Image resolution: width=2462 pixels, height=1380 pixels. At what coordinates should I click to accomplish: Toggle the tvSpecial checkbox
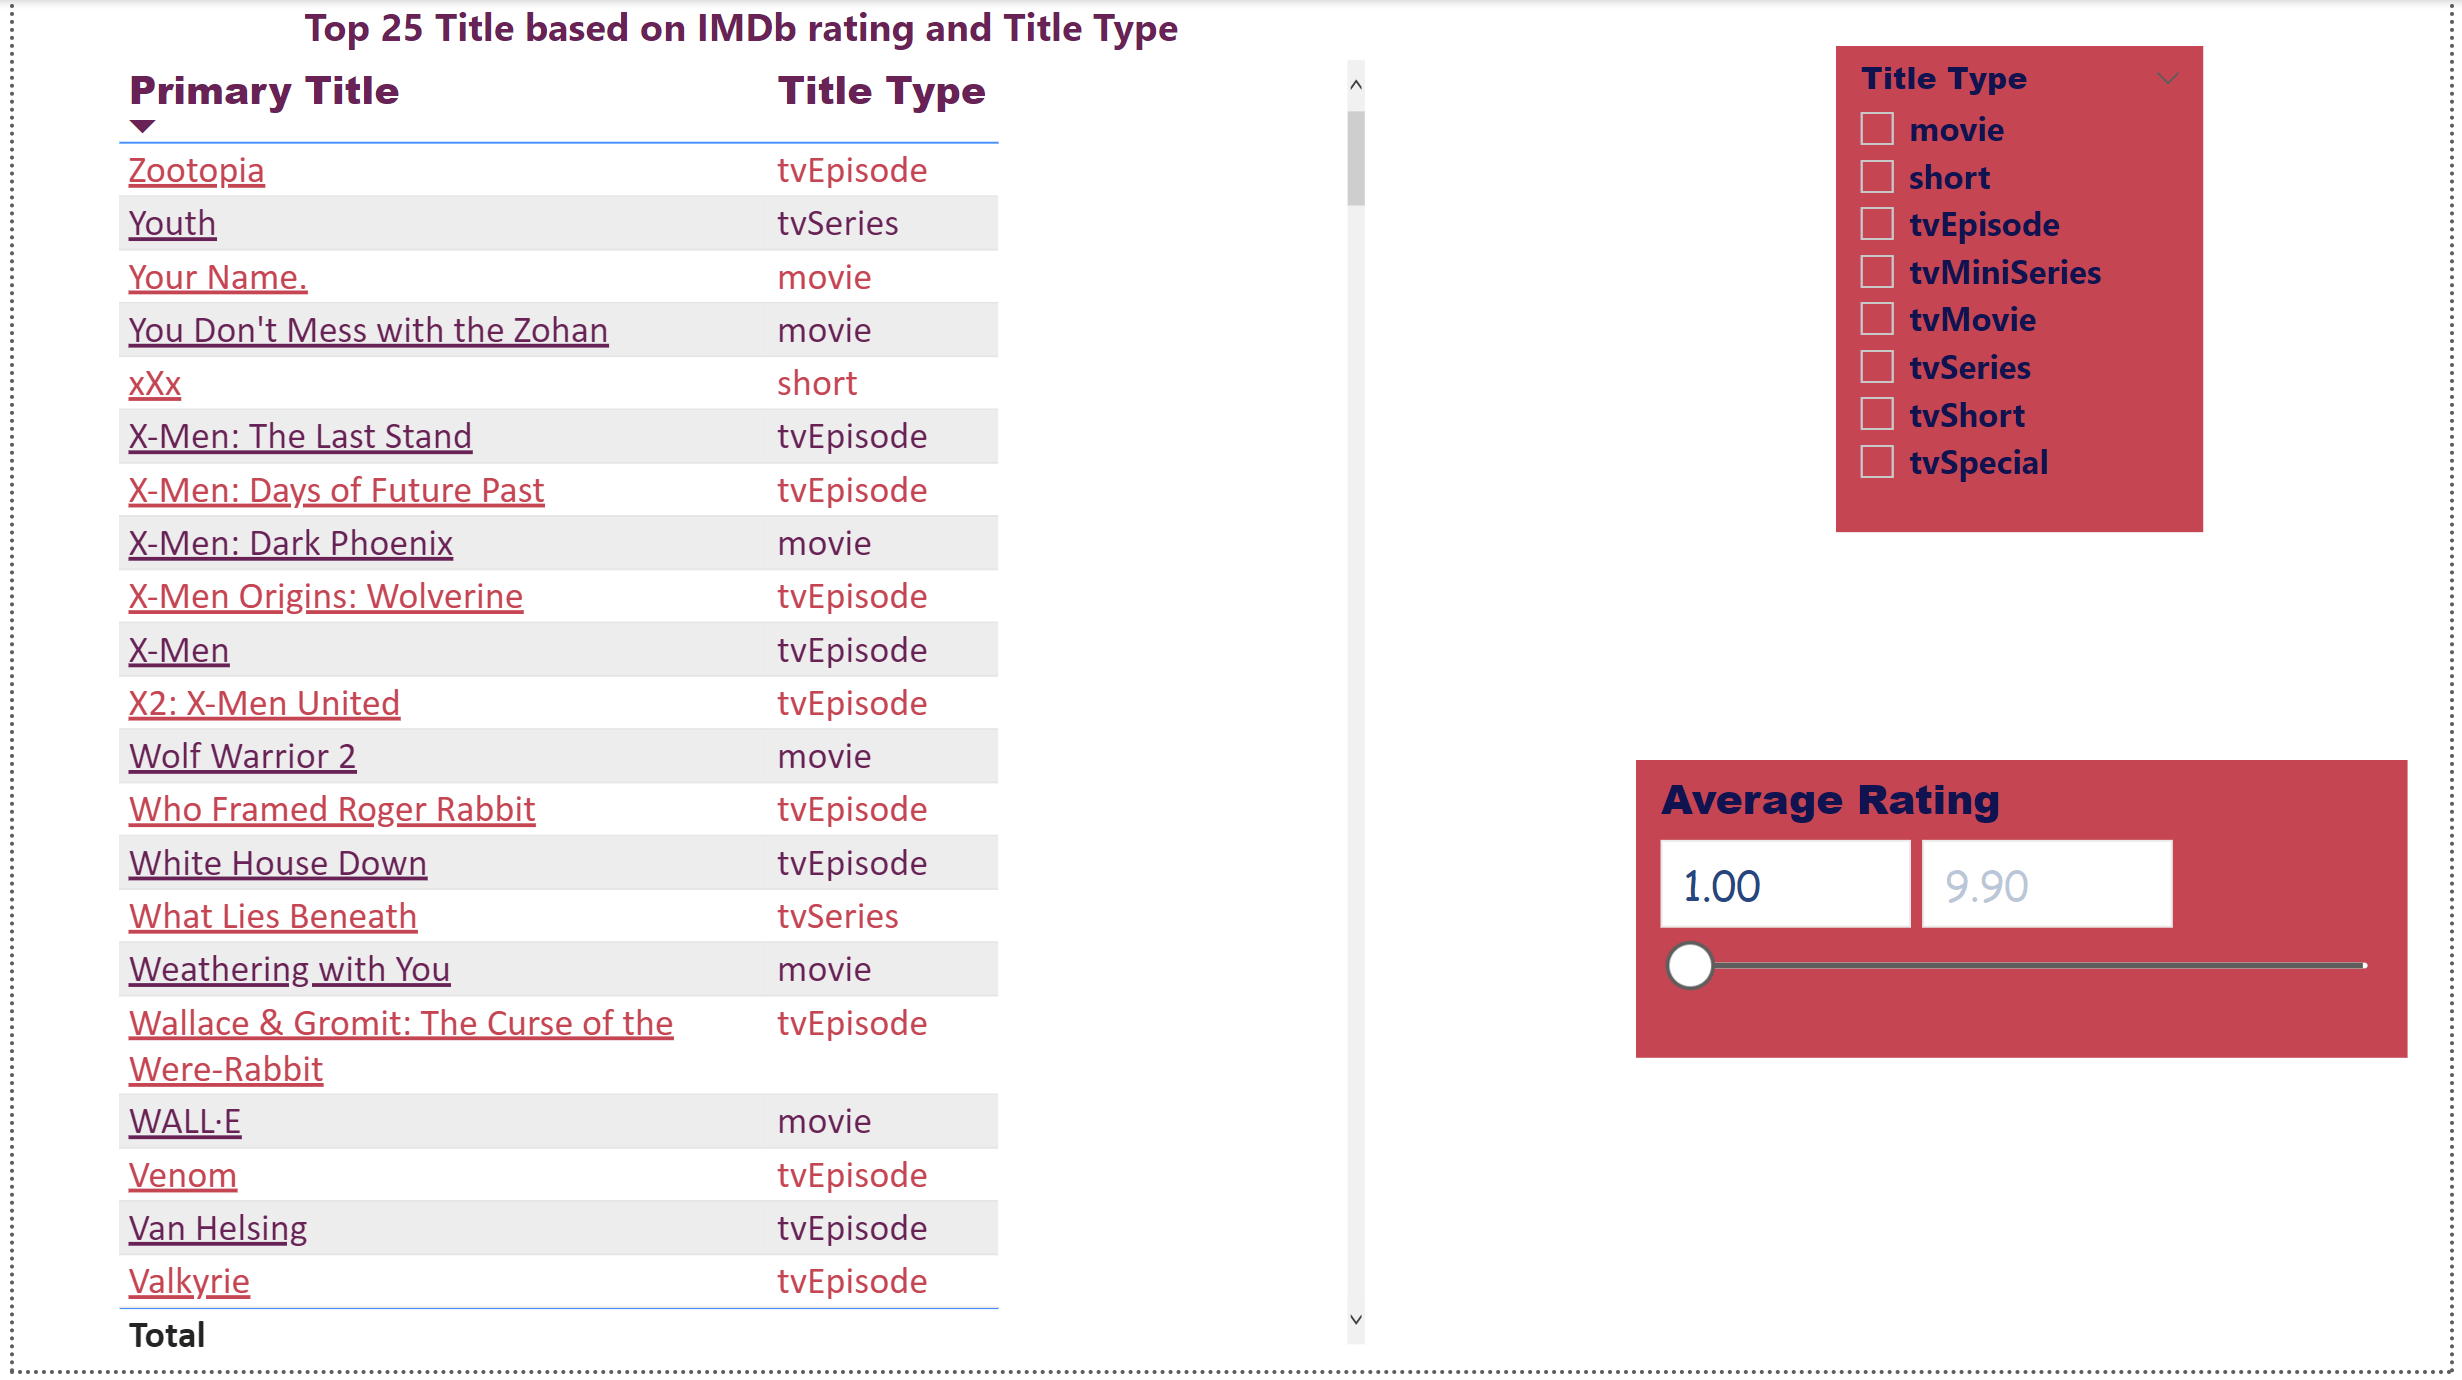point(1877,462)
